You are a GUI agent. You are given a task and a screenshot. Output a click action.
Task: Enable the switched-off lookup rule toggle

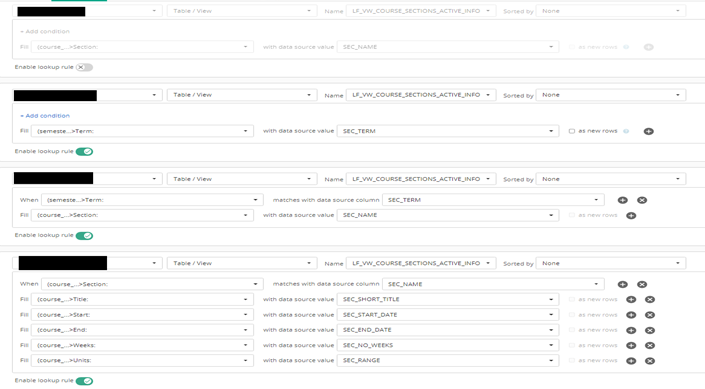tap(84, 67)
